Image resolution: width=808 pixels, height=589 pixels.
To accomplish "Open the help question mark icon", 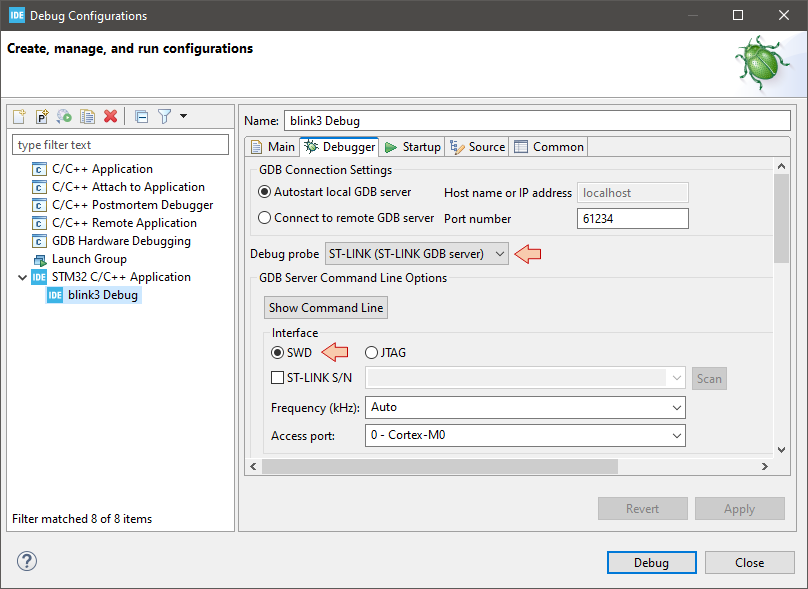I will pyautogui.click(x=27, y=561).
